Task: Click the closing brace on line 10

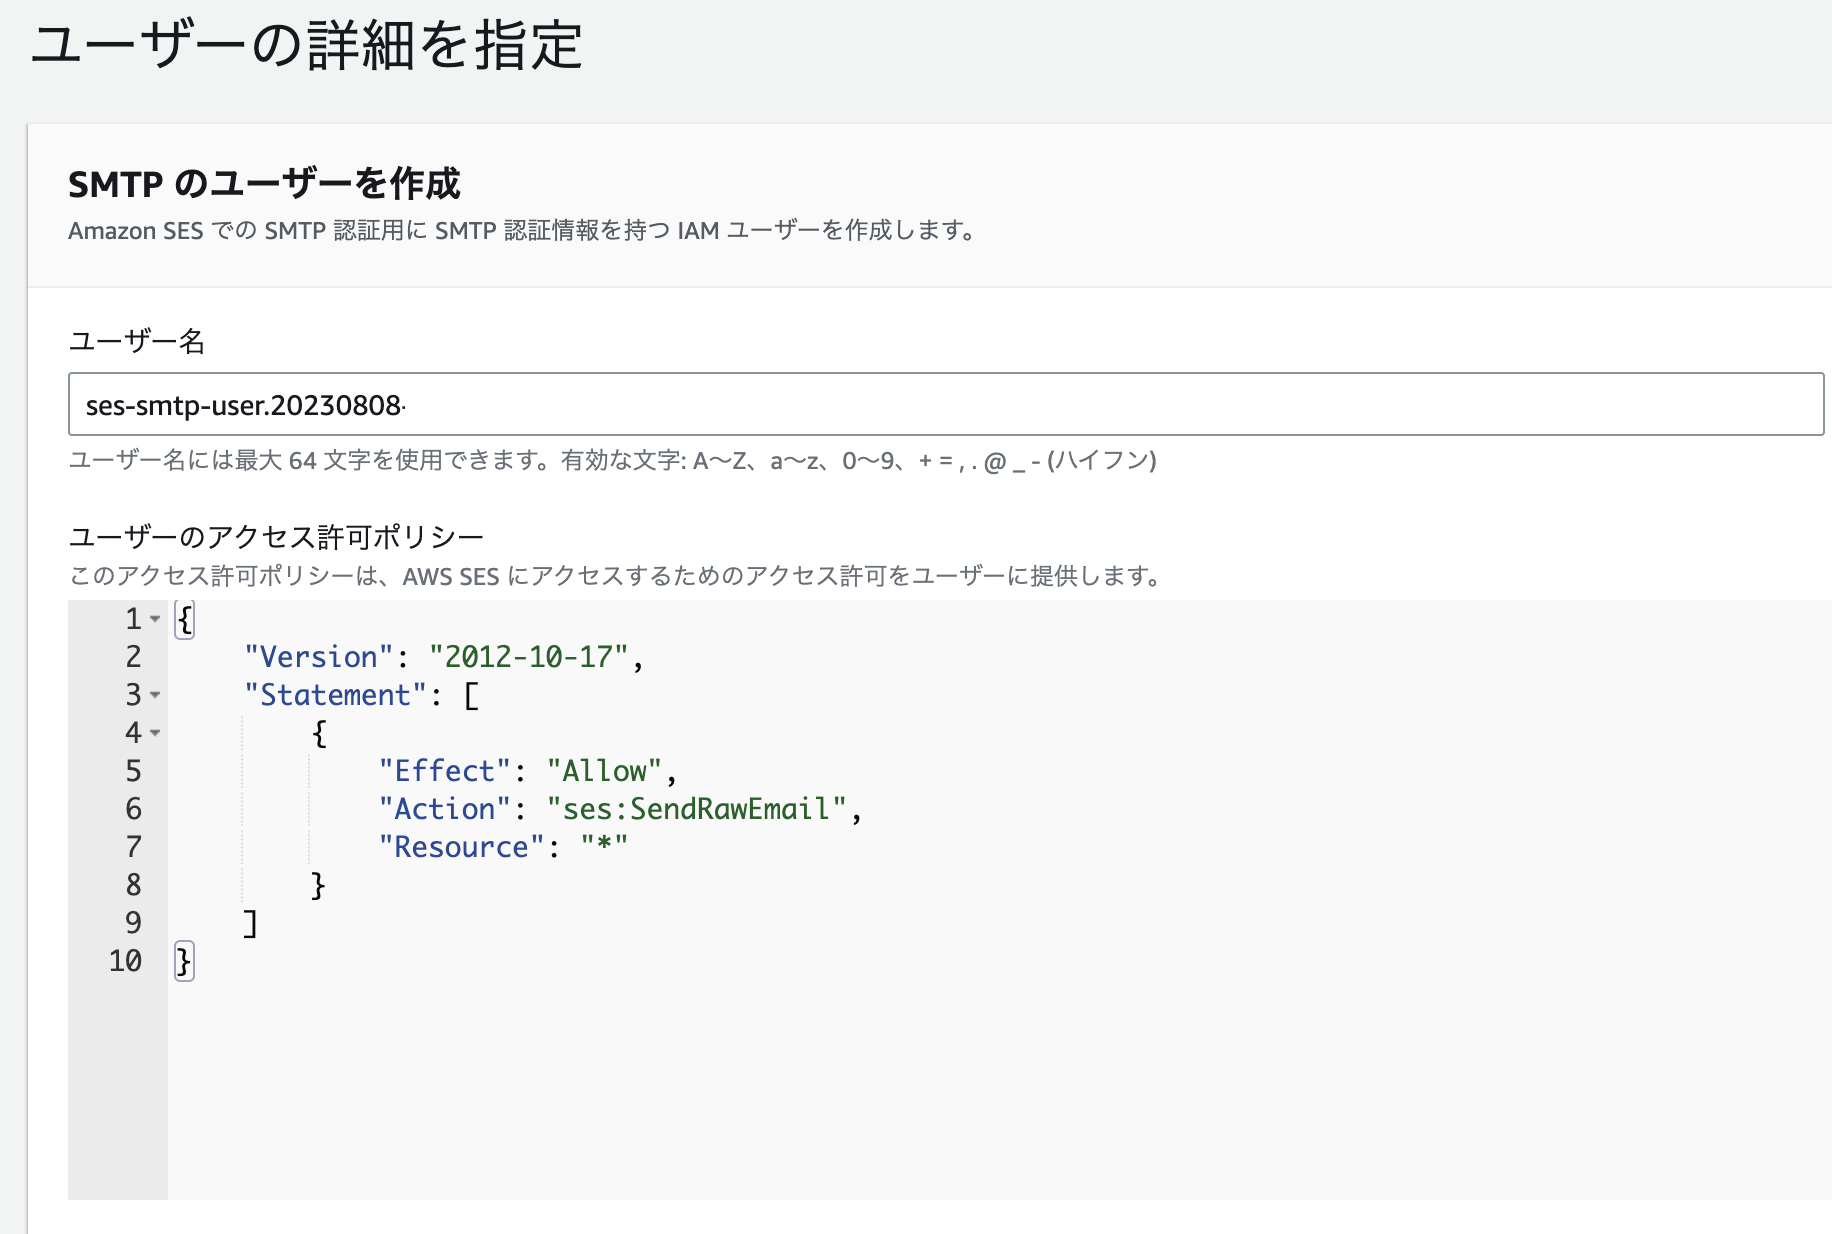Action: pos(184,961)
